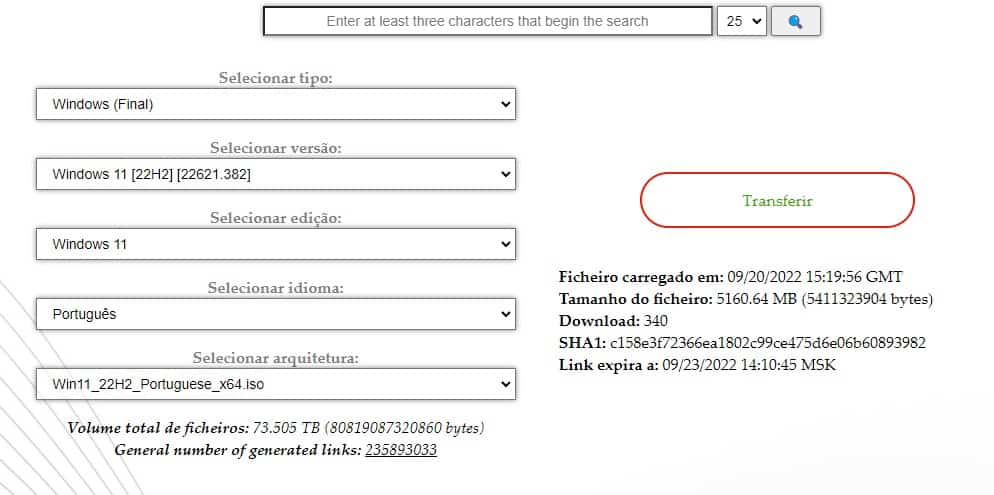The image size is (994, 495).
Task: Click the Selecionar arquitetura label
Action: [276, 358]
